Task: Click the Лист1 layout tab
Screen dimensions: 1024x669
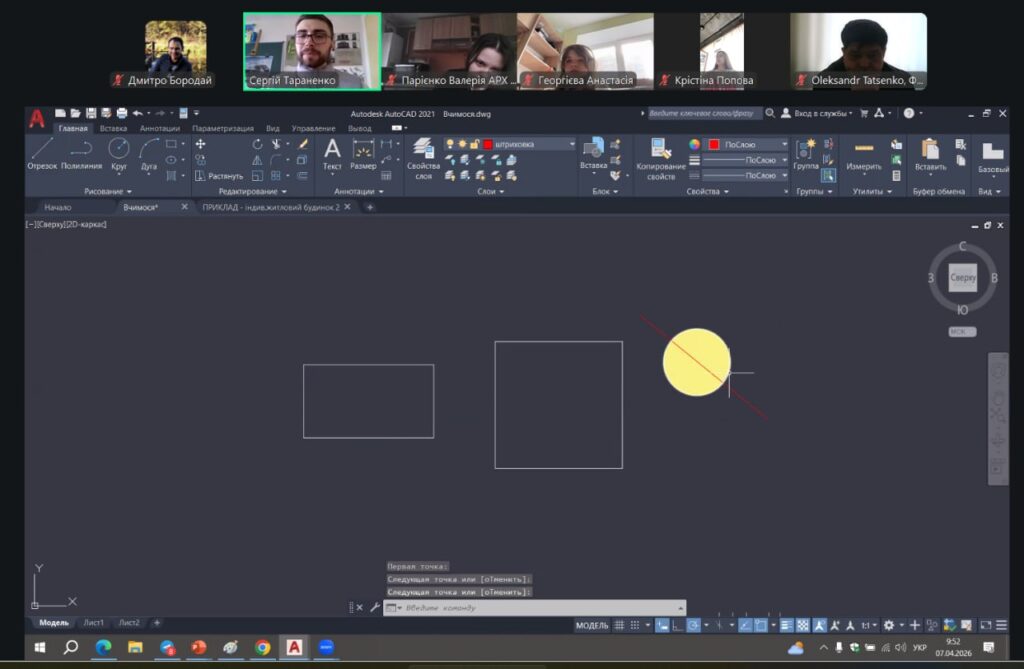Action: point(93,622)
